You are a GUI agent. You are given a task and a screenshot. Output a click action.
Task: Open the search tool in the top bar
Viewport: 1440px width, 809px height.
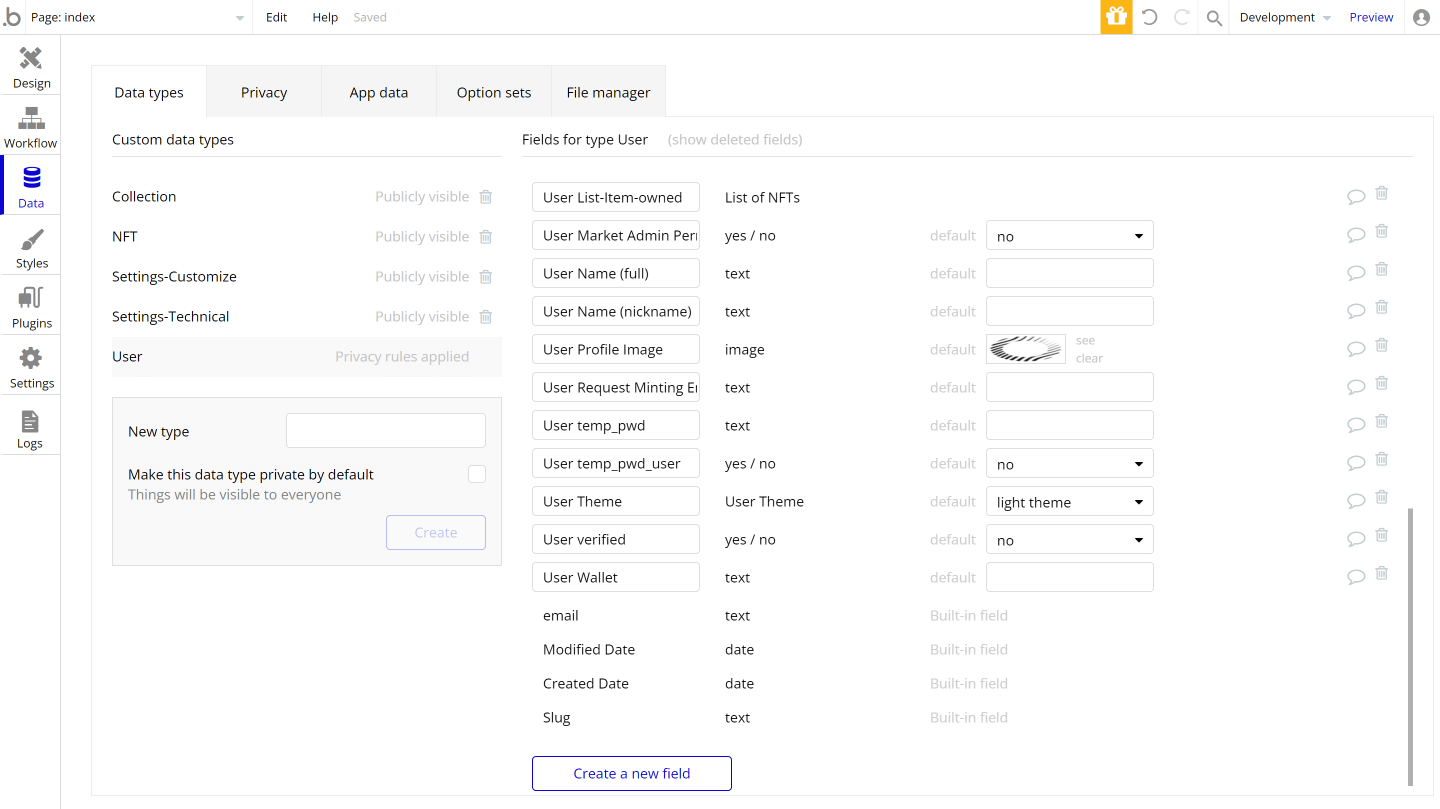1213,17
